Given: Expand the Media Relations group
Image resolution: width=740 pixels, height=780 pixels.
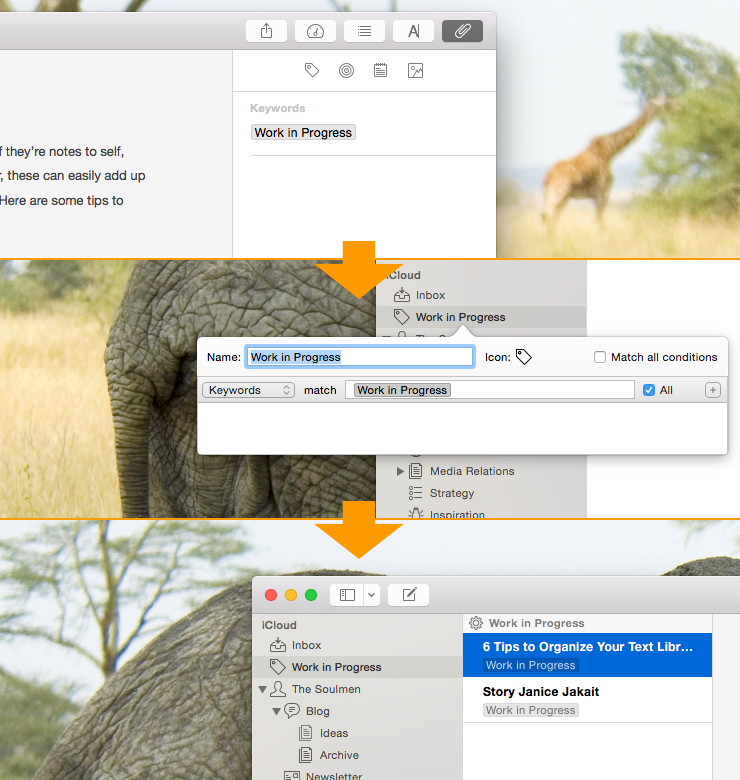Looking at the screenshot, I should point(400,471).
